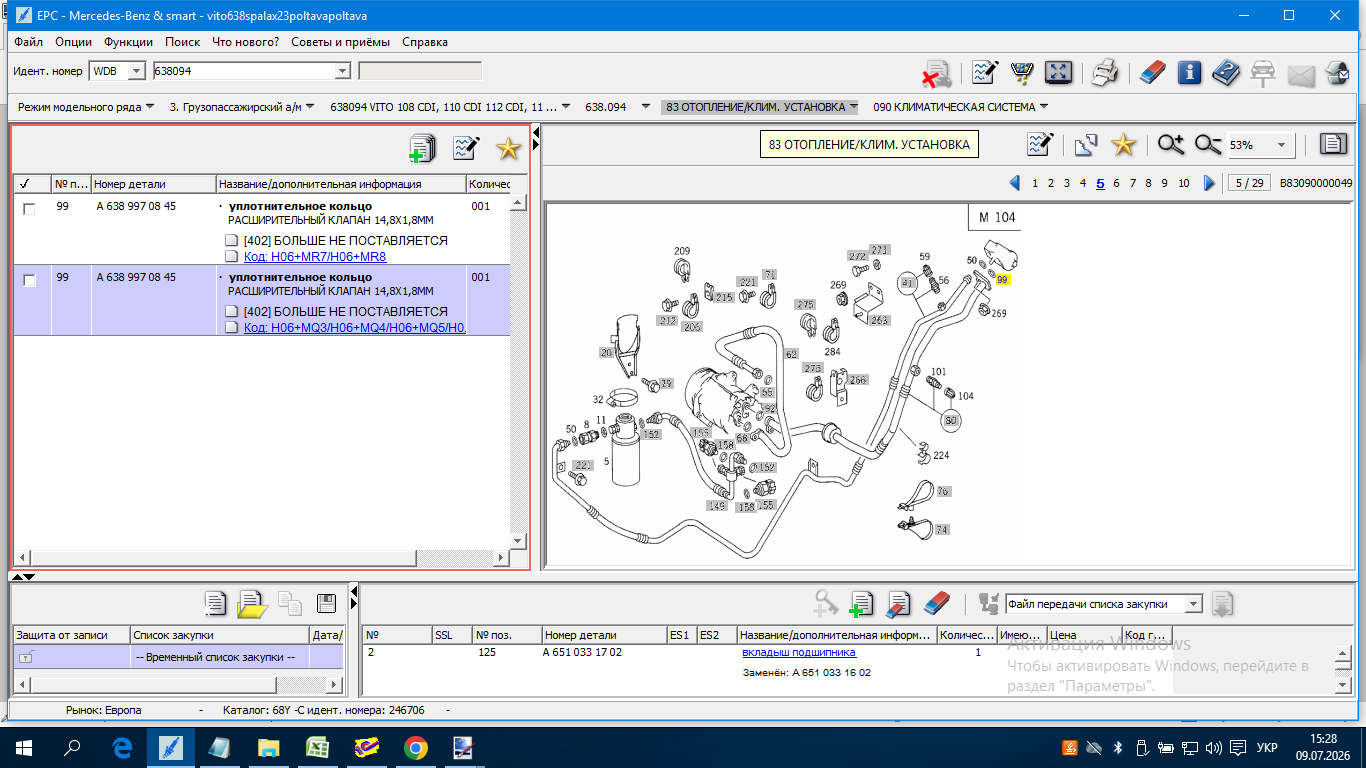The height and width of the screenshot is (768, 1366).
Task: Expand the '638094 VITO 108 CDI' model dropdown
Action: click(566, 107)
